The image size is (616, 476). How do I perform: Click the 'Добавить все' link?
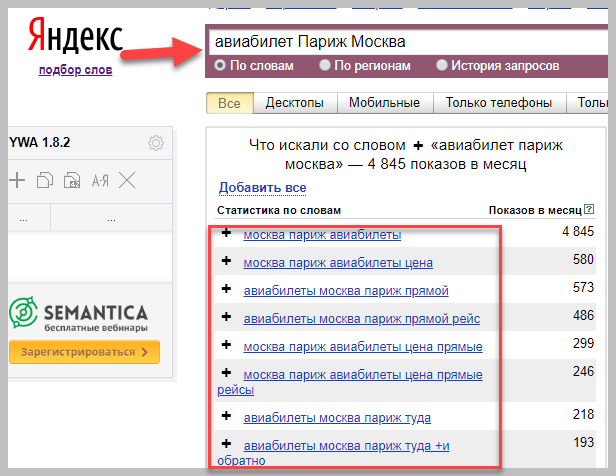click(262, 188)
